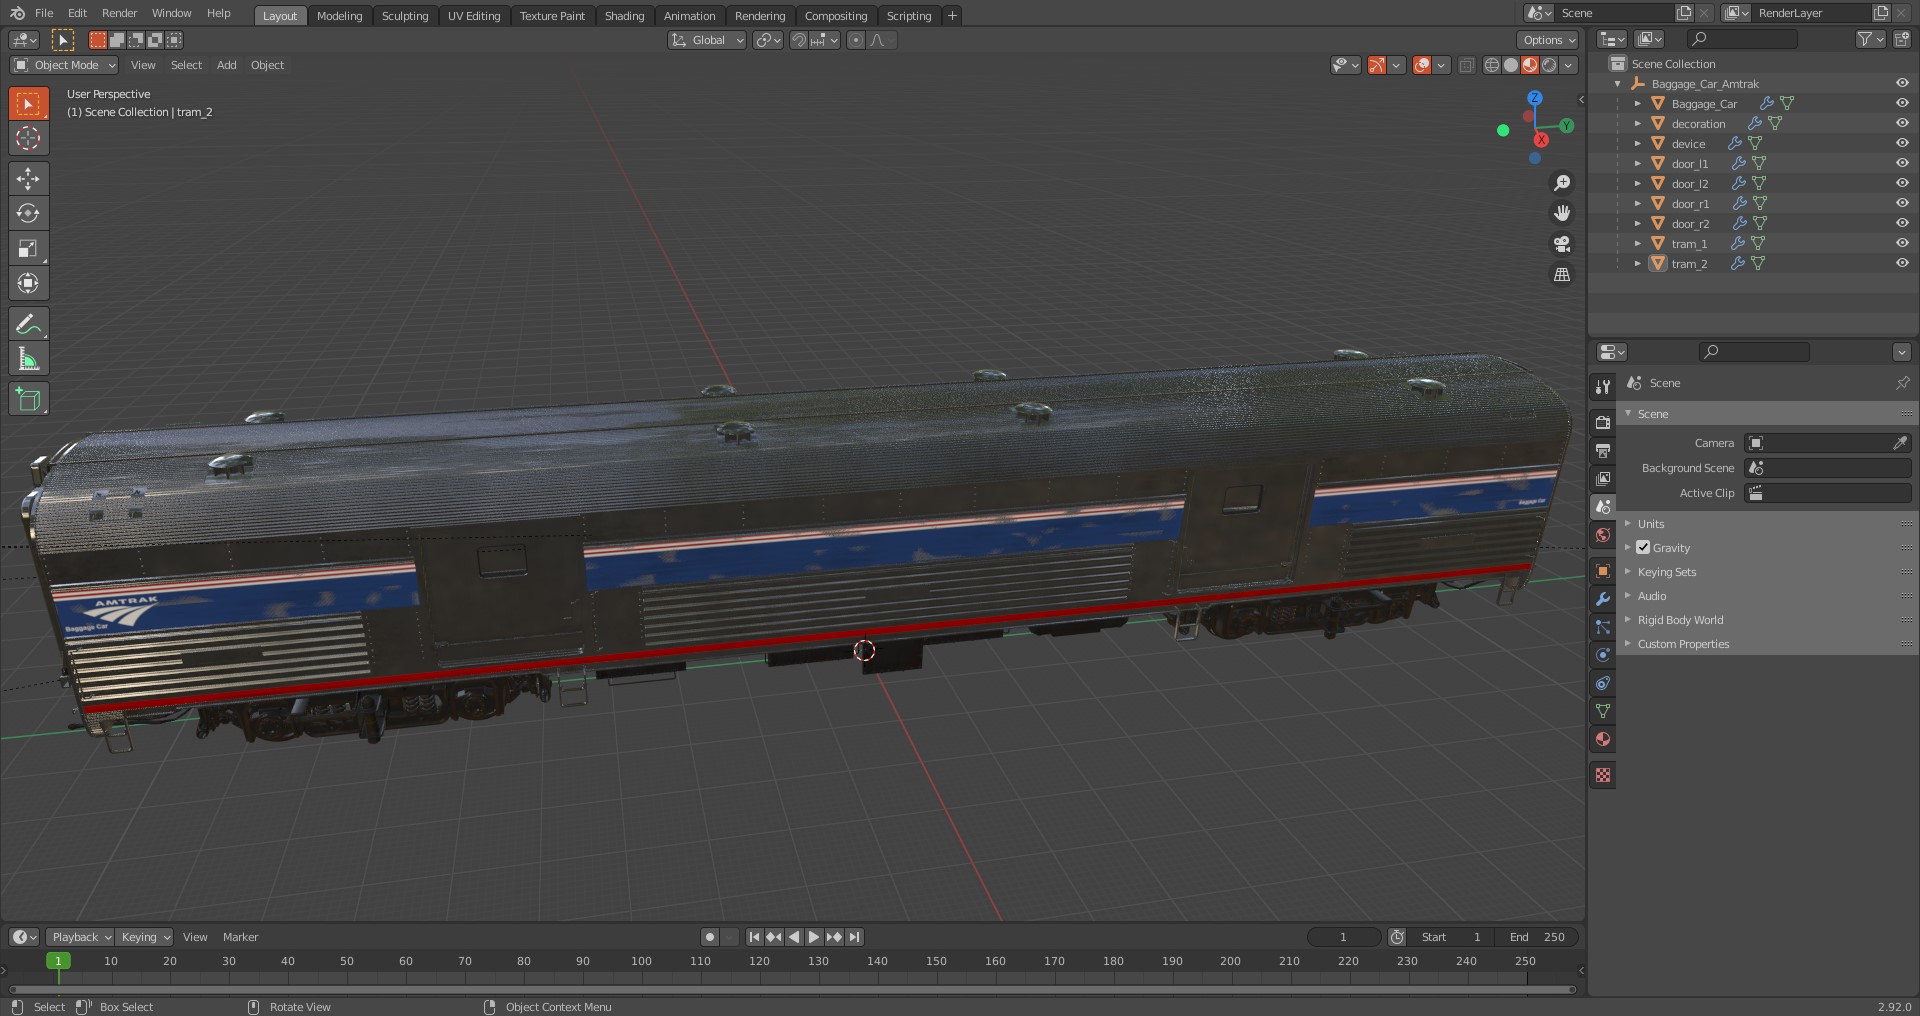
Task: Click the timeline horizontal scrollbar
Action: pos(791,989)
